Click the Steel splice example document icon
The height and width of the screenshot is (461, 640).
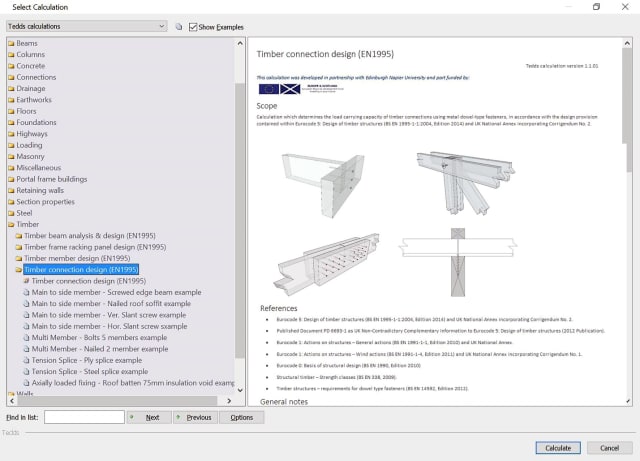[27, 372]
